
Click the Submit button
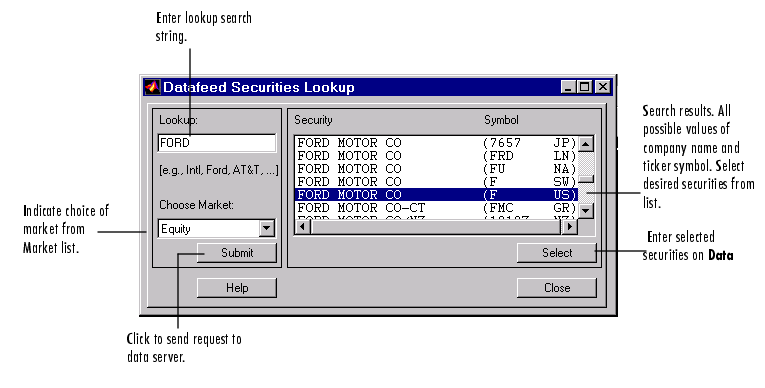coord(237,253)
